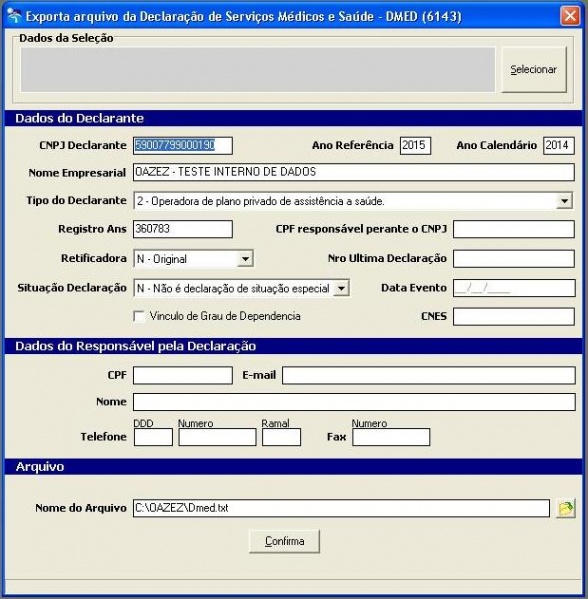
Task: Expand the Tipo do Declarante dropdown
Action: (564, 201)
